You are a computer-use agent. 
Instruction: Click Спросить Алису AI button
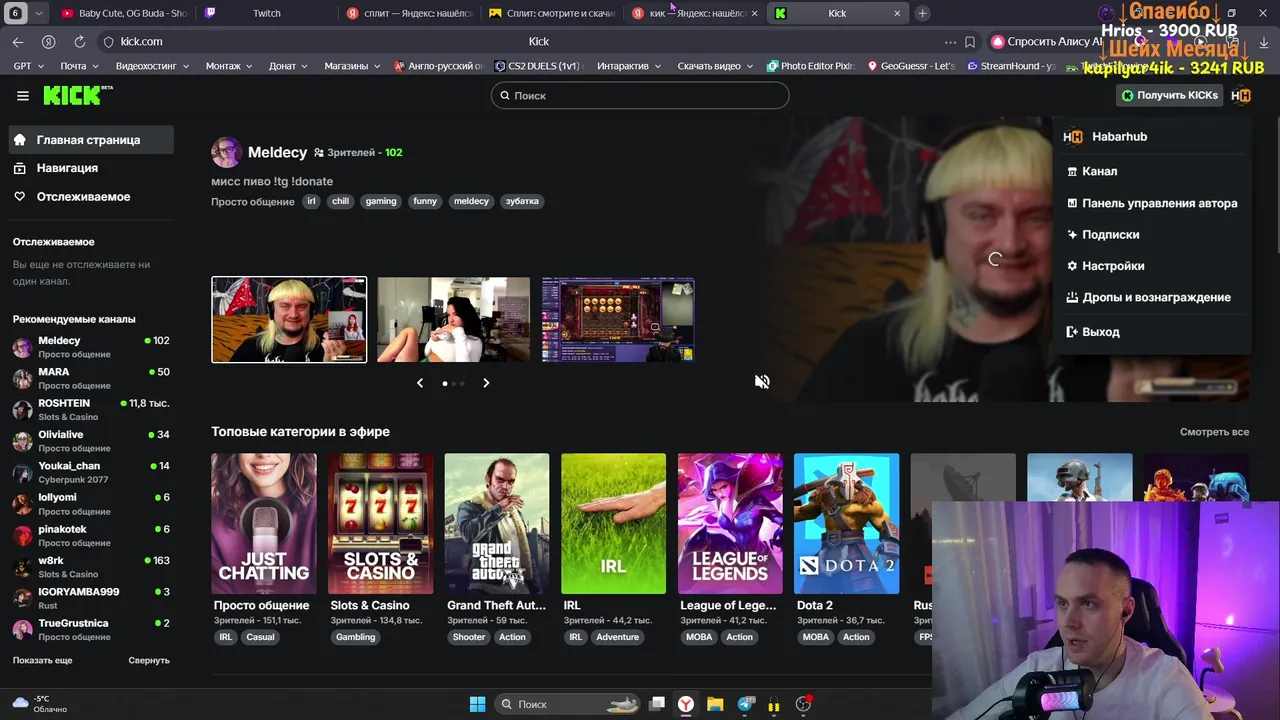coord(1045,42)
